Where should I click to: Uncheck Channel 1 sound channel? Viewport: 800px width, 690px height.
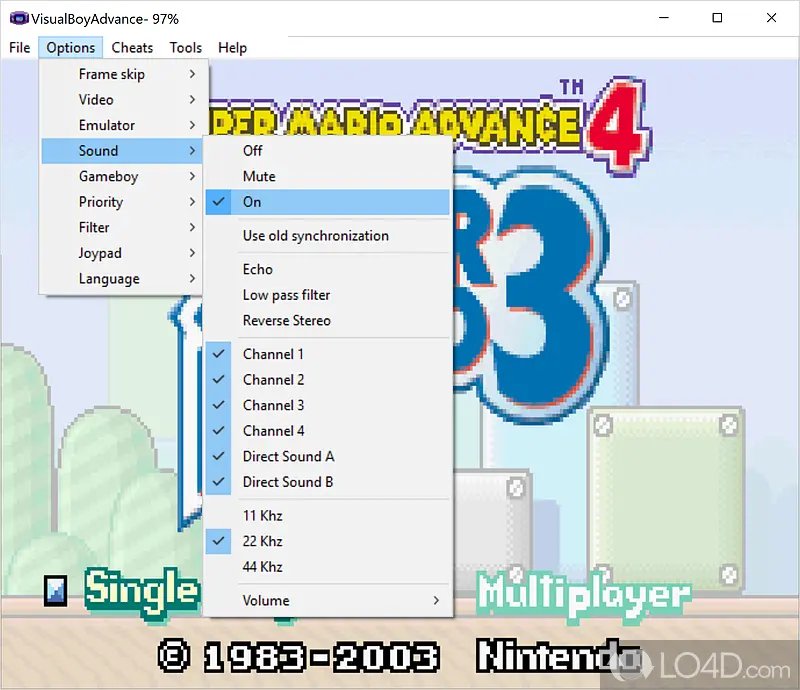tap(273, 354)
